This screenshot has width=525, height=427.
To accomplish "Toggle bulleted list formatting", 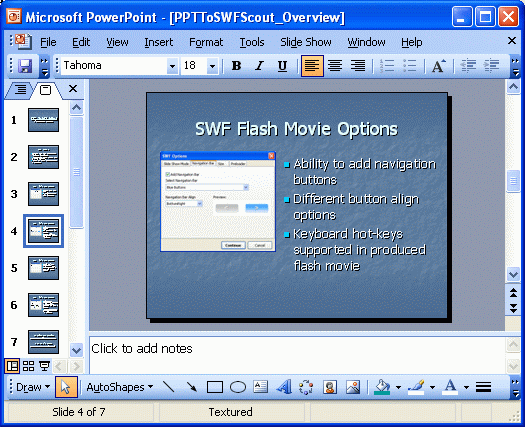I will point(409,66).
